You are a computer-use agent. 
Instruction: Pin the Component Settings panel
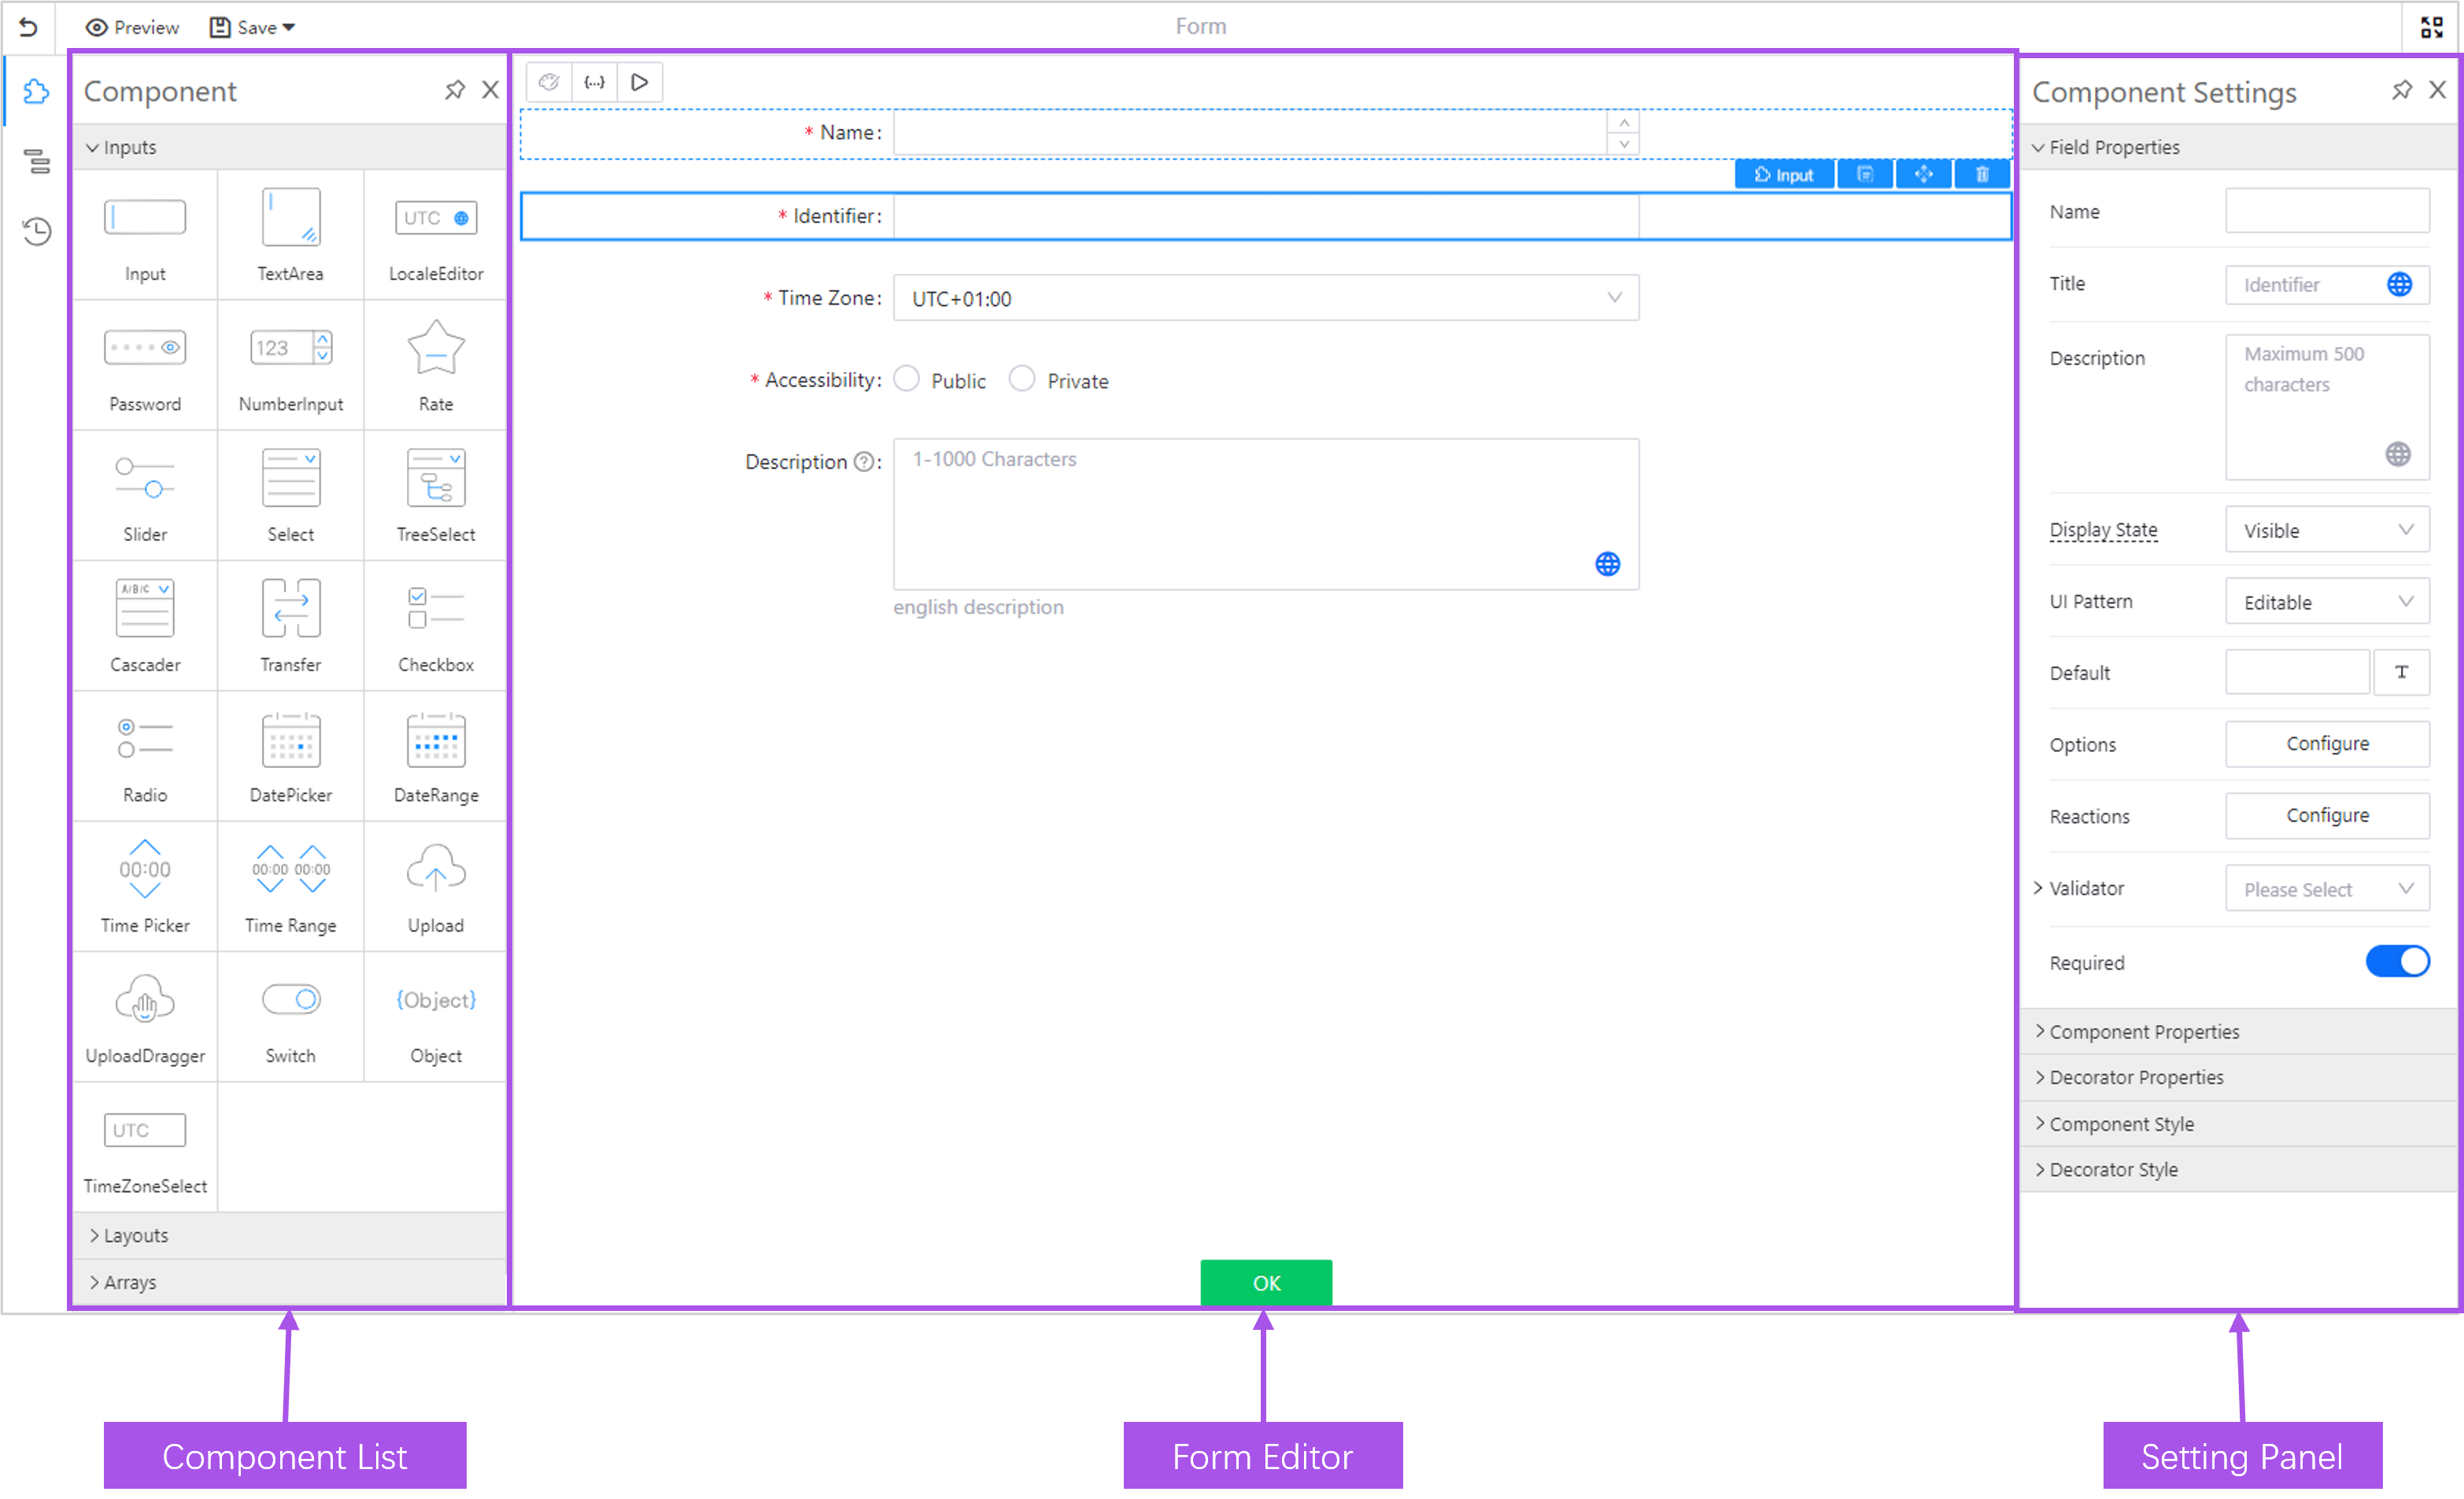click(x=2401, y=91)
